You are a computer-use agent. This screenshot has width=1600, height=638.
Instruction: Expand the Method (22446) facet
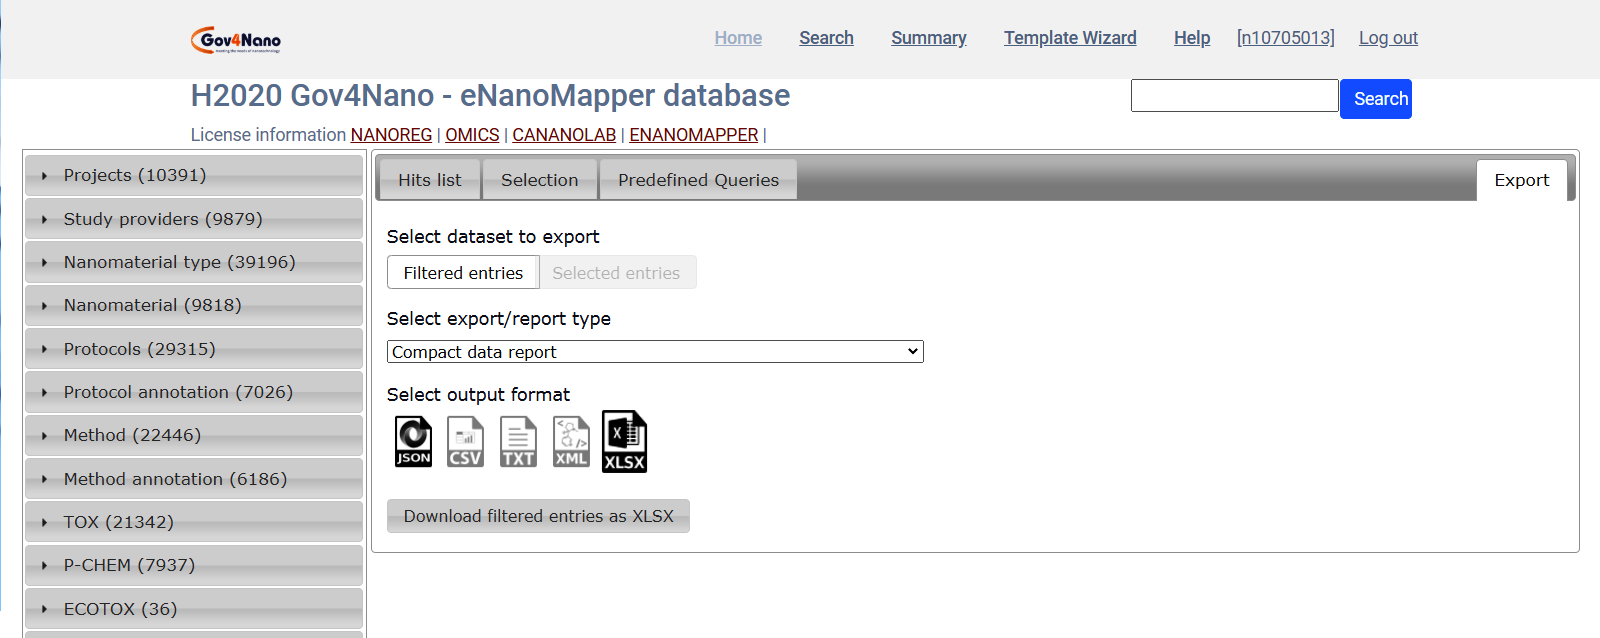[x=194, y=435]
